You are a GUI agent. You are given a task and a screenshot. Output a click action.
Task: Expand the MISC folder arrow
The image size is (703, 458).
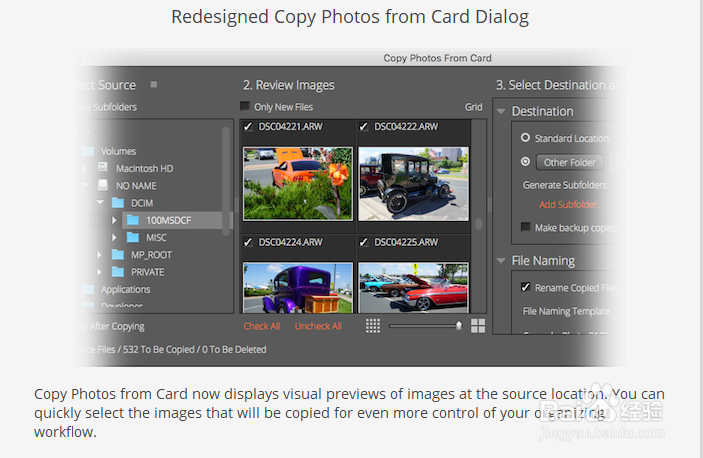click(114, 237)
